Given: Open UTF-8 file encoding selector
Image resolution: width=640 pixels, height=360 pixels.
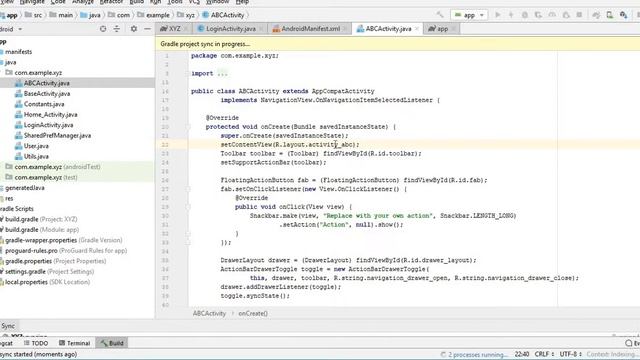Looking at the screenshot, I should 570,354.
